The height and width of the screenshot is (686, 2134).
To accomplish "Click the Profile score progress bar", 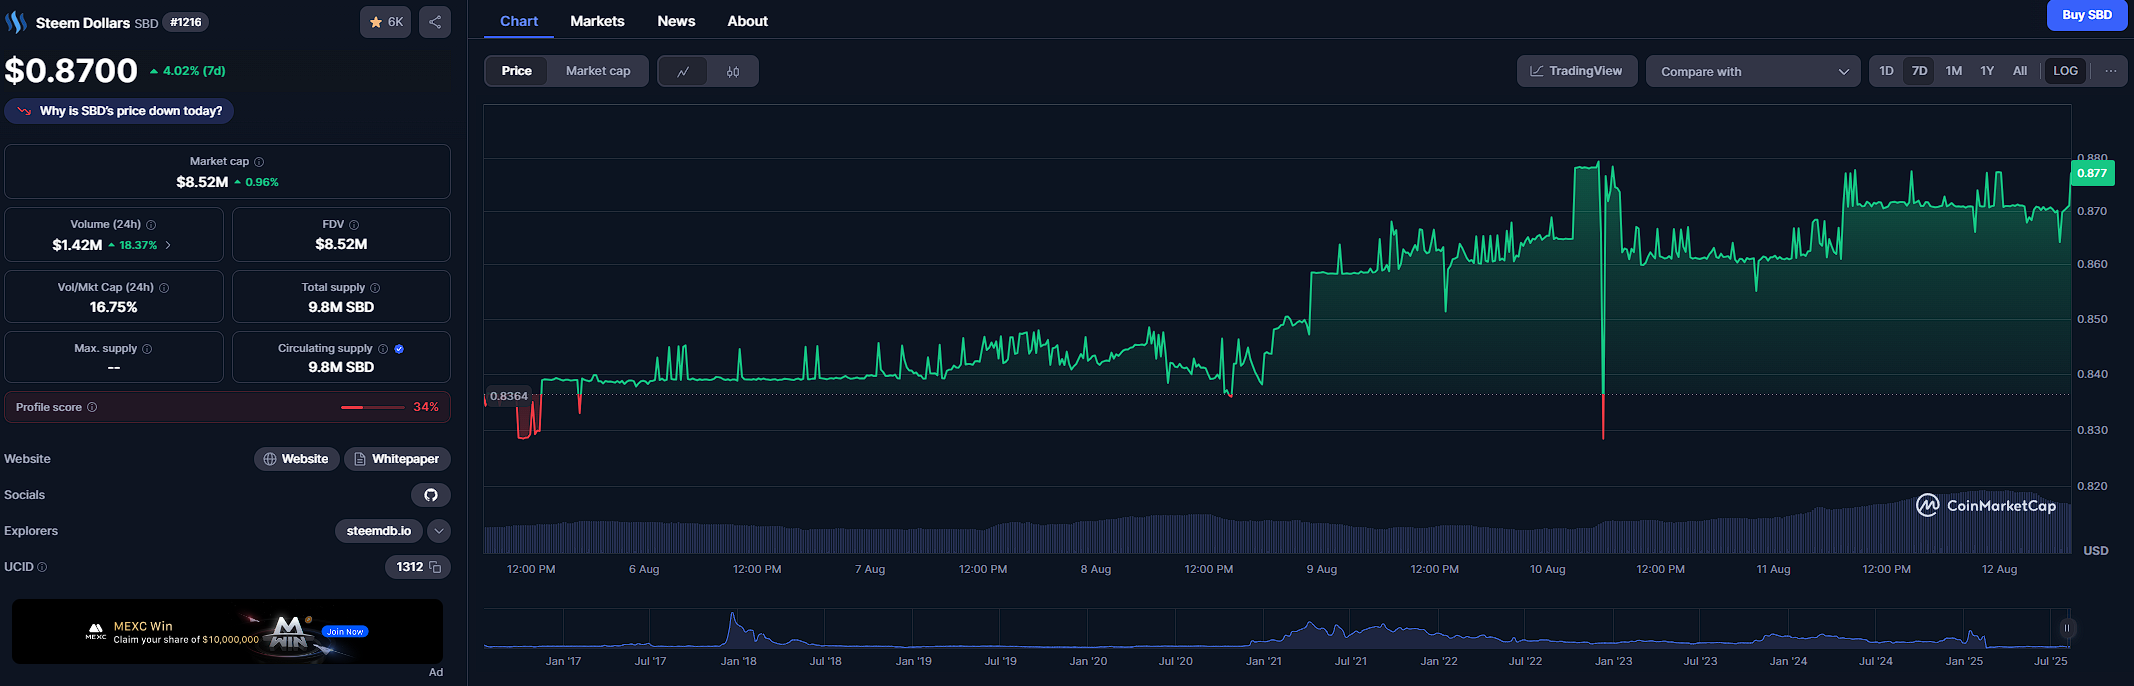I will 372,407.
